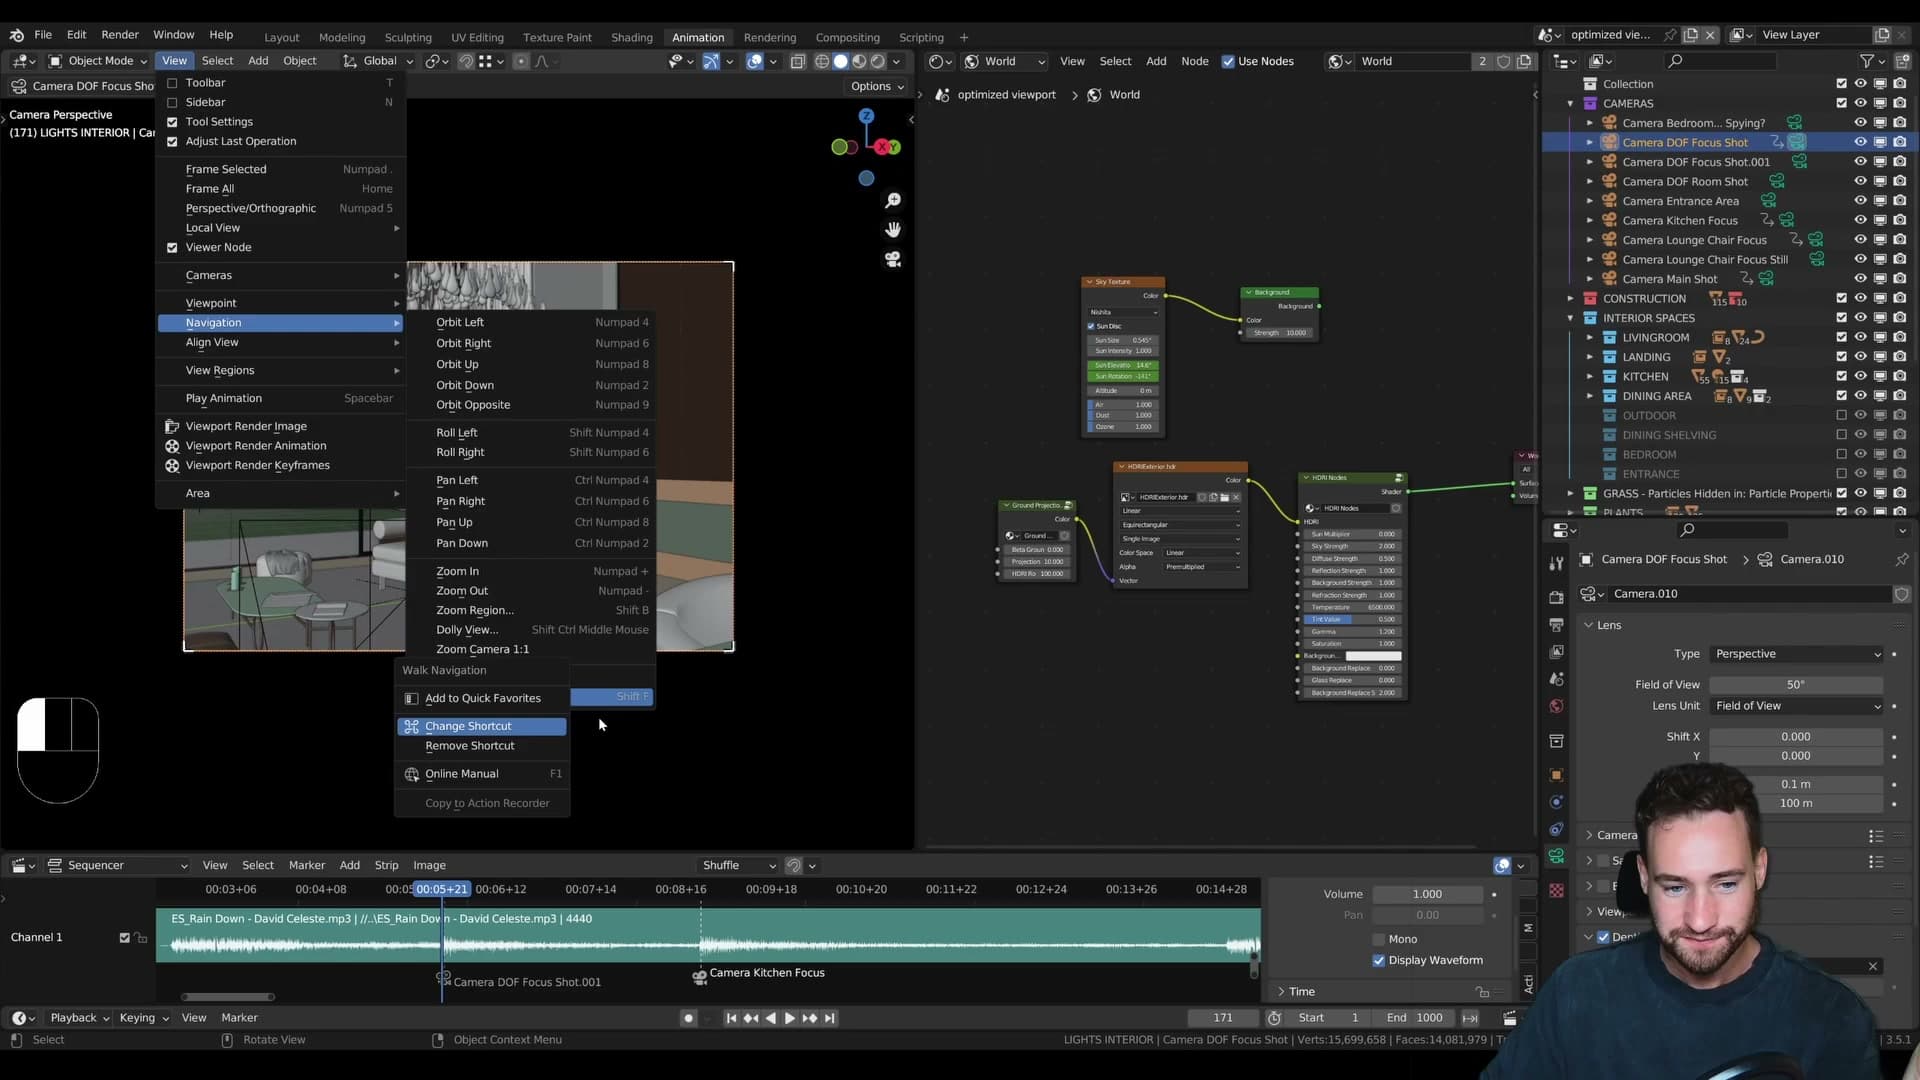The image size is (1920, 1080).
Task: Open the Object Mode dropdown
Action: click(98, 61)
